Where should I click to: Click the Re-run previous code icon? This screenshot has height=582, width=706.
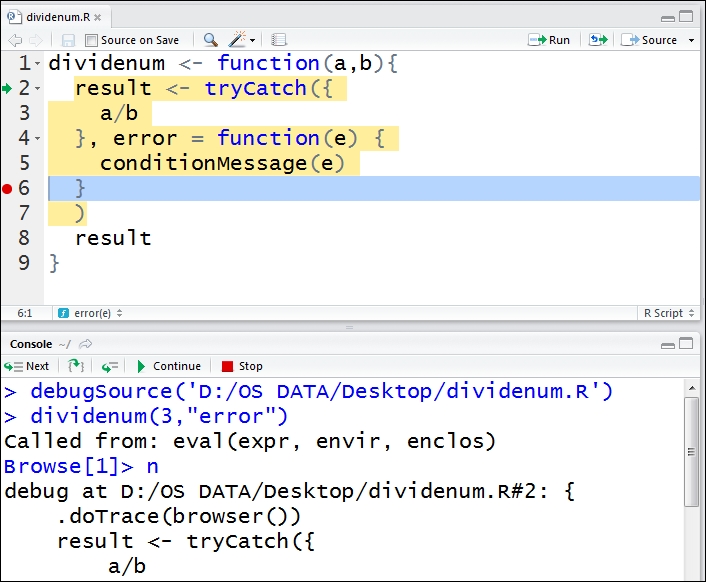[598, 40]
